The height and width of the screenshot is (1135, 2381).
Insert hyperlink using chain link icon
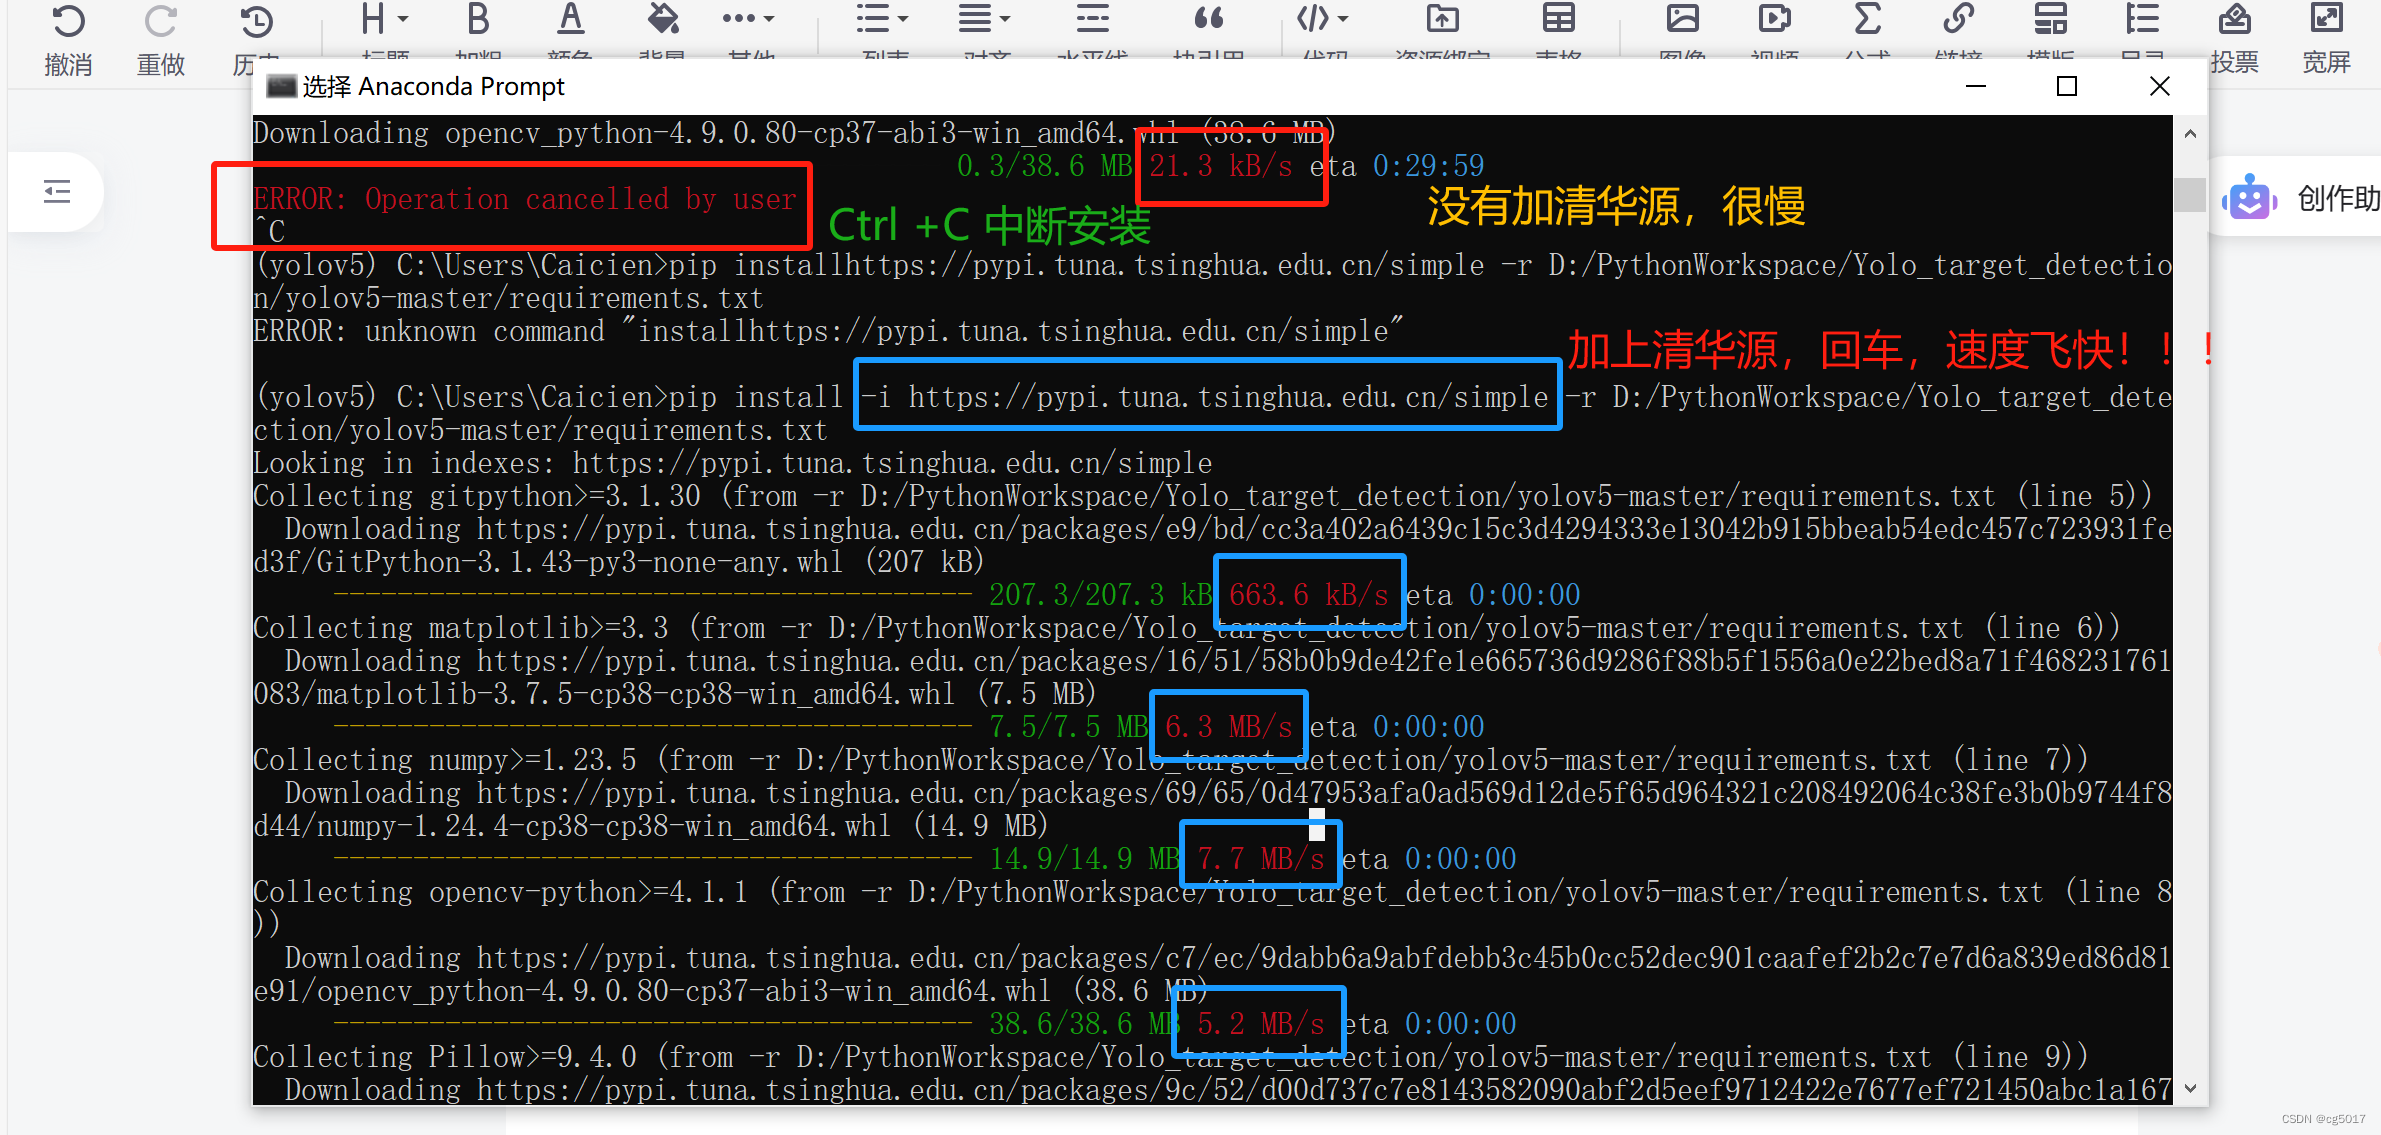[1958, 19]
